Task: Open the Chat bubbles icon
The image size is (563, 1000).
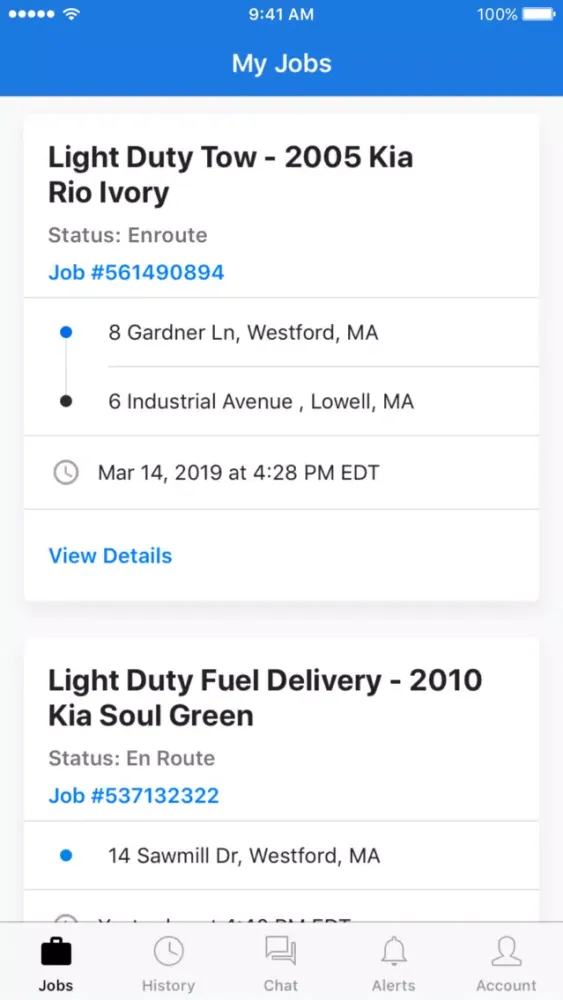Action: coord(281,952)
